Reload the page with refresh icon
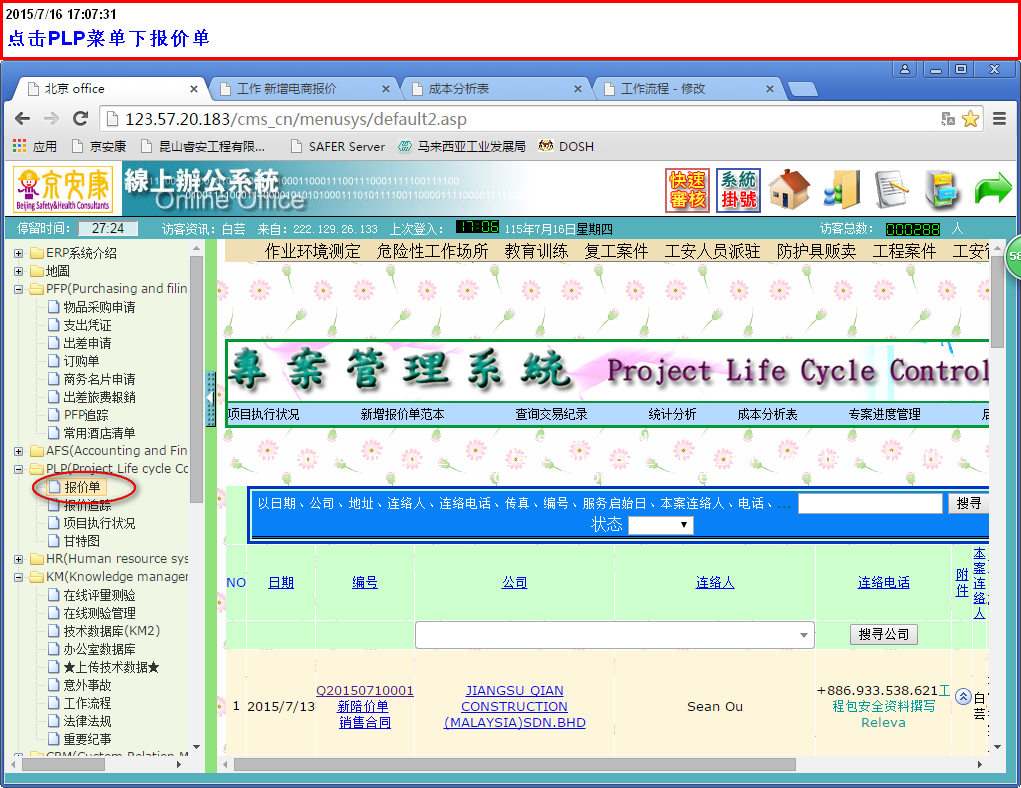This screenshot has width=1021, height=788. click(x=81, y=119)
